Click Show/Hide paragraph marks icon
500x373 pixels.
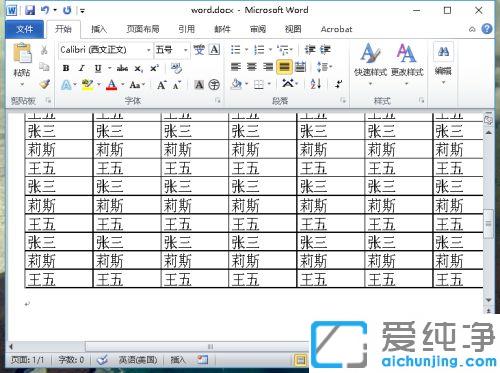point(339,84)
